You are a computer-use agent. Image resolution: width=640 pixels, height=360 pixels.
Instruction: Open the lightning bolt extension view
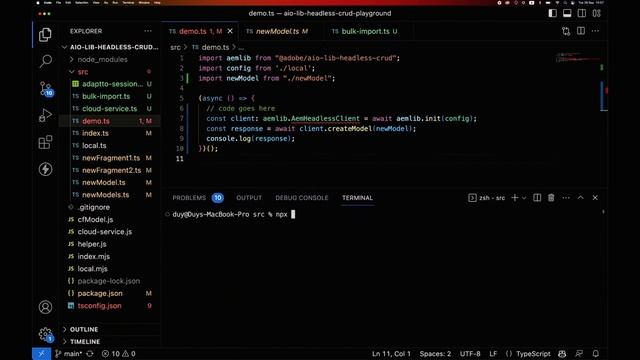pyautogui.click(x=45, y=169)
